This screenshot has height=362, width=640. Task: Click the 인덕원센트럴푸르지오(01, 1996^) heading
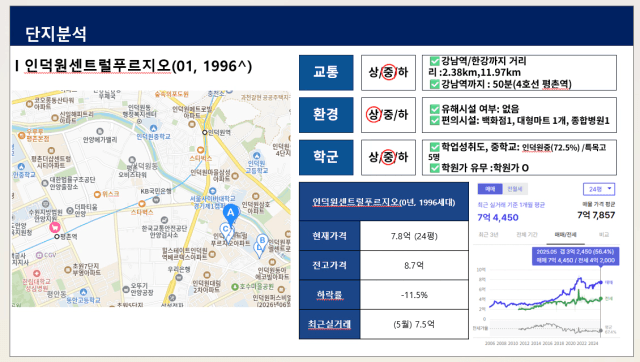tap(138, 66)
